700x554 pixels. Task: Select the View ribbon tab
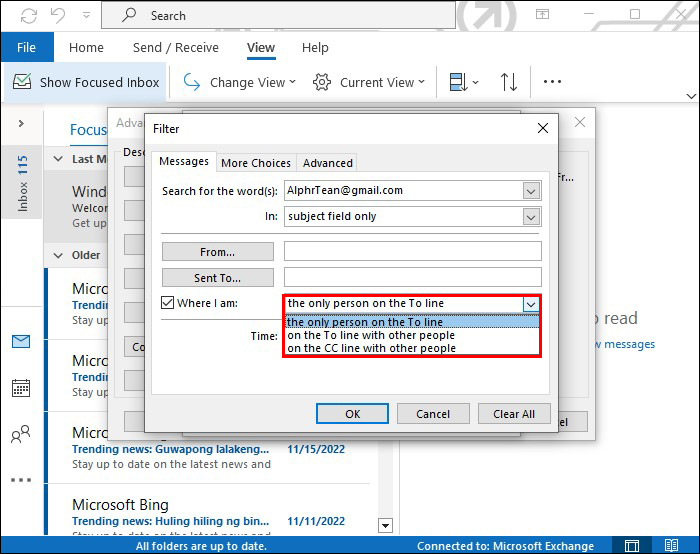pos(261,47)
